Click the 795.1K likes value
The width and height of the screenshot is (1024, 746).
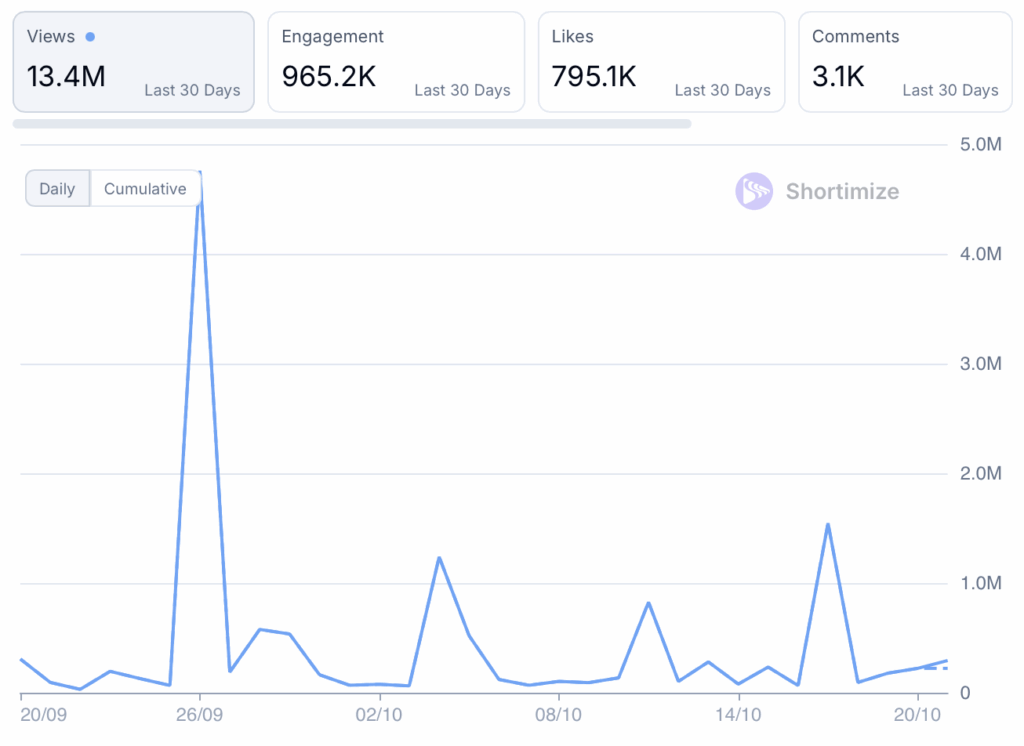(x=594, y=76)
